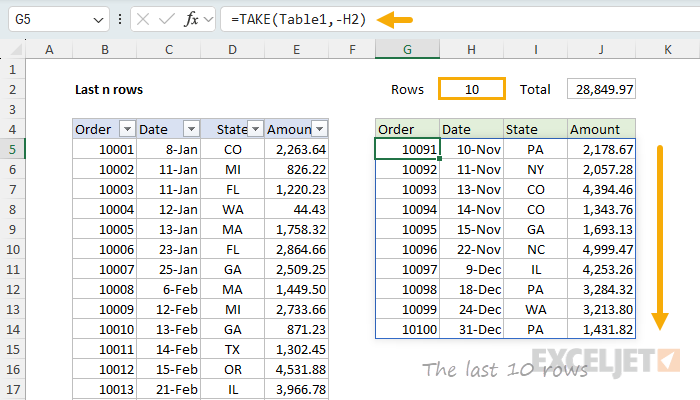Click state cell NC in results
The width and height of the screenshot is (700, 400).
click(x=535, y=250)
